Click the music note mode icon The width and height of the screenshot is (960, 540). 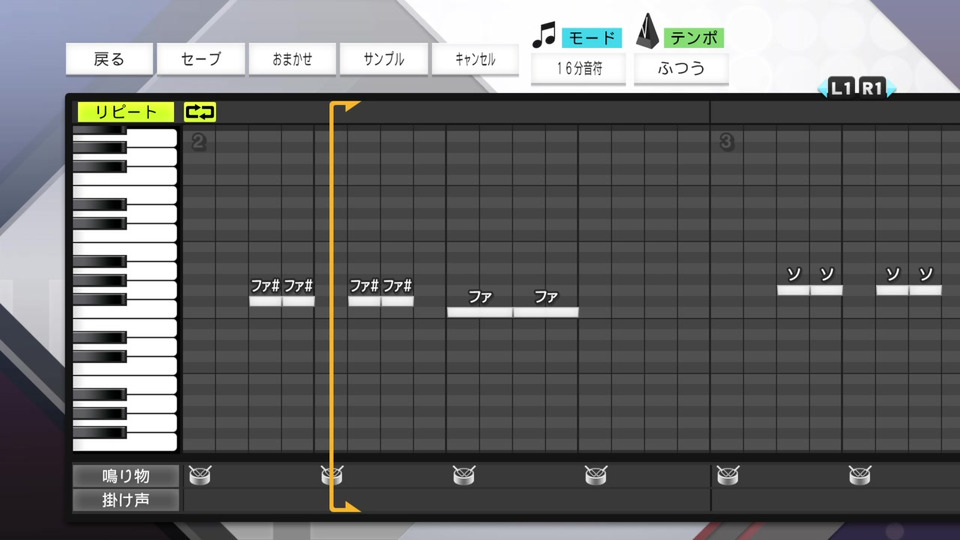pos(544,35)
